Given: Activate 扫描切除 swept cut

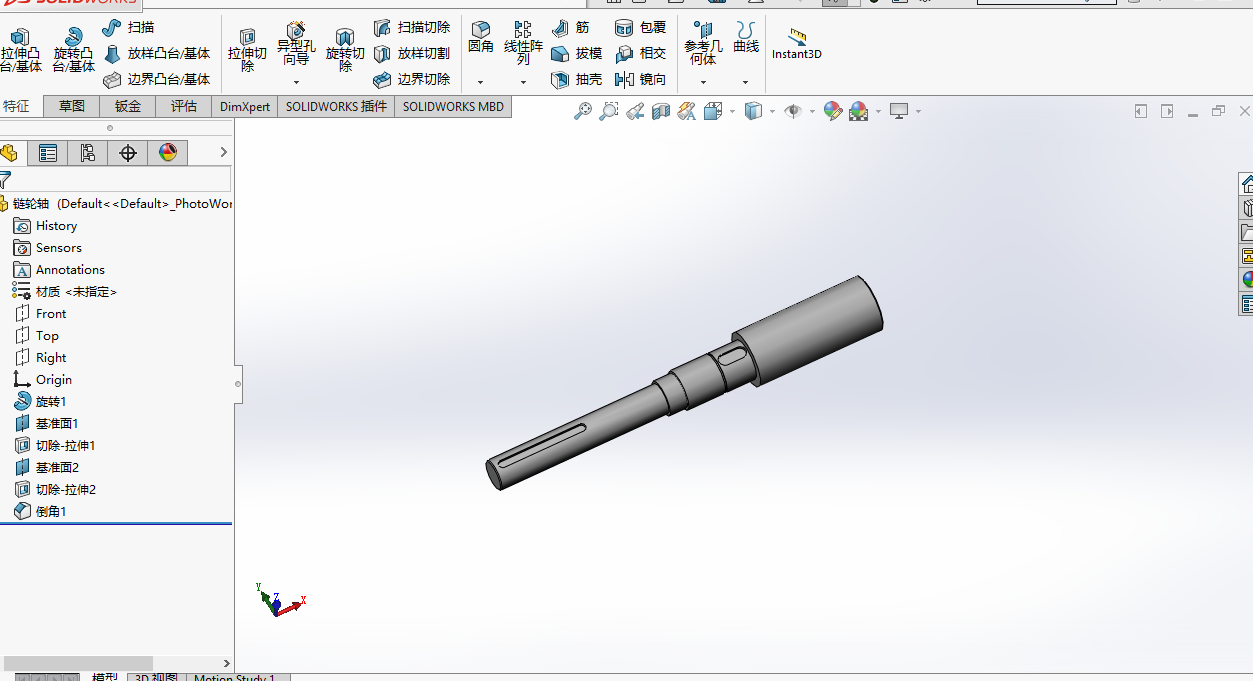Looking at the screenshot, I should point(412,27).
